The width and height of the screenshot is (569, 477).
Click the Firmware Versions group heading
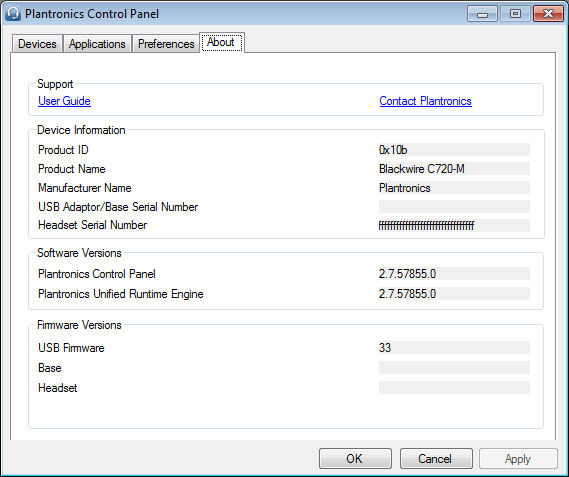coord(79,325)
